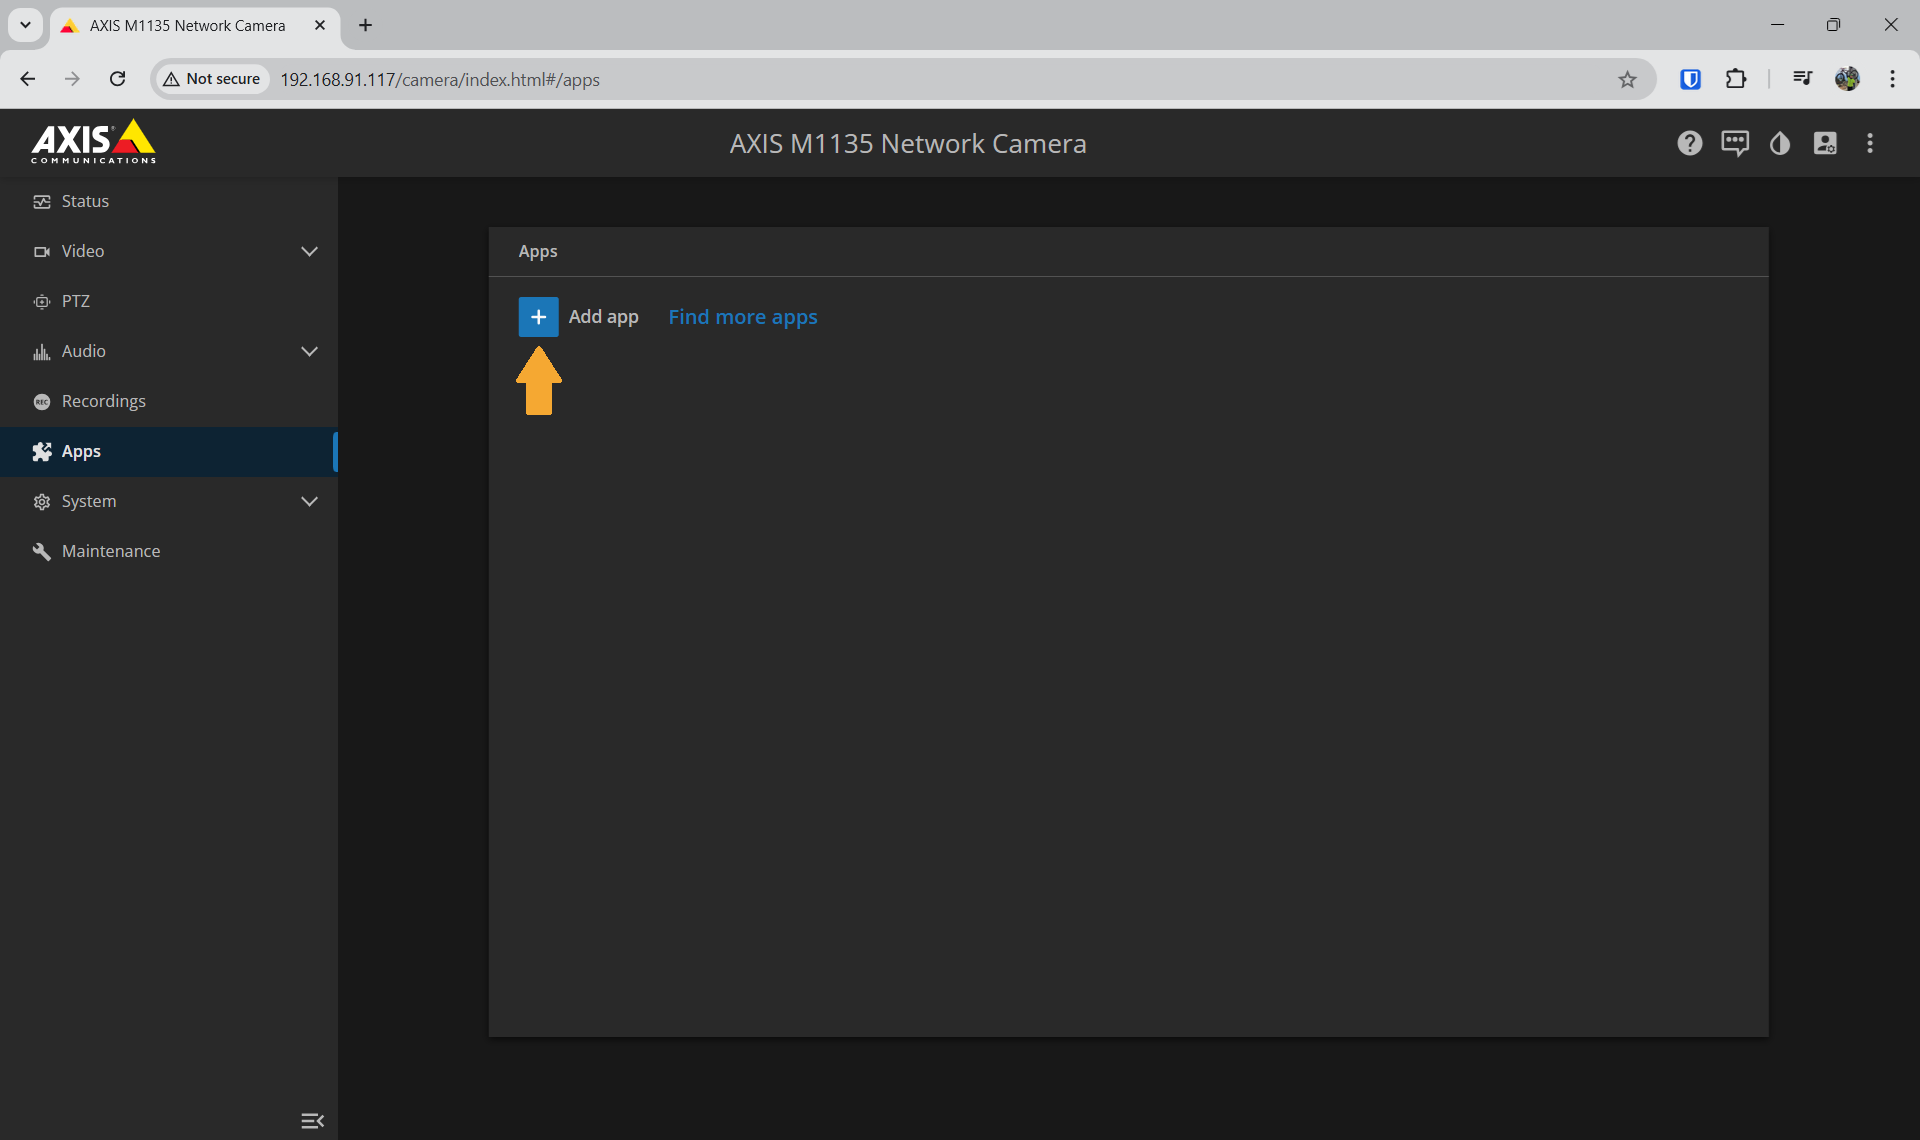
Task: Click the AXIS M1135 Network Camera title
Action: coord(908,144)
